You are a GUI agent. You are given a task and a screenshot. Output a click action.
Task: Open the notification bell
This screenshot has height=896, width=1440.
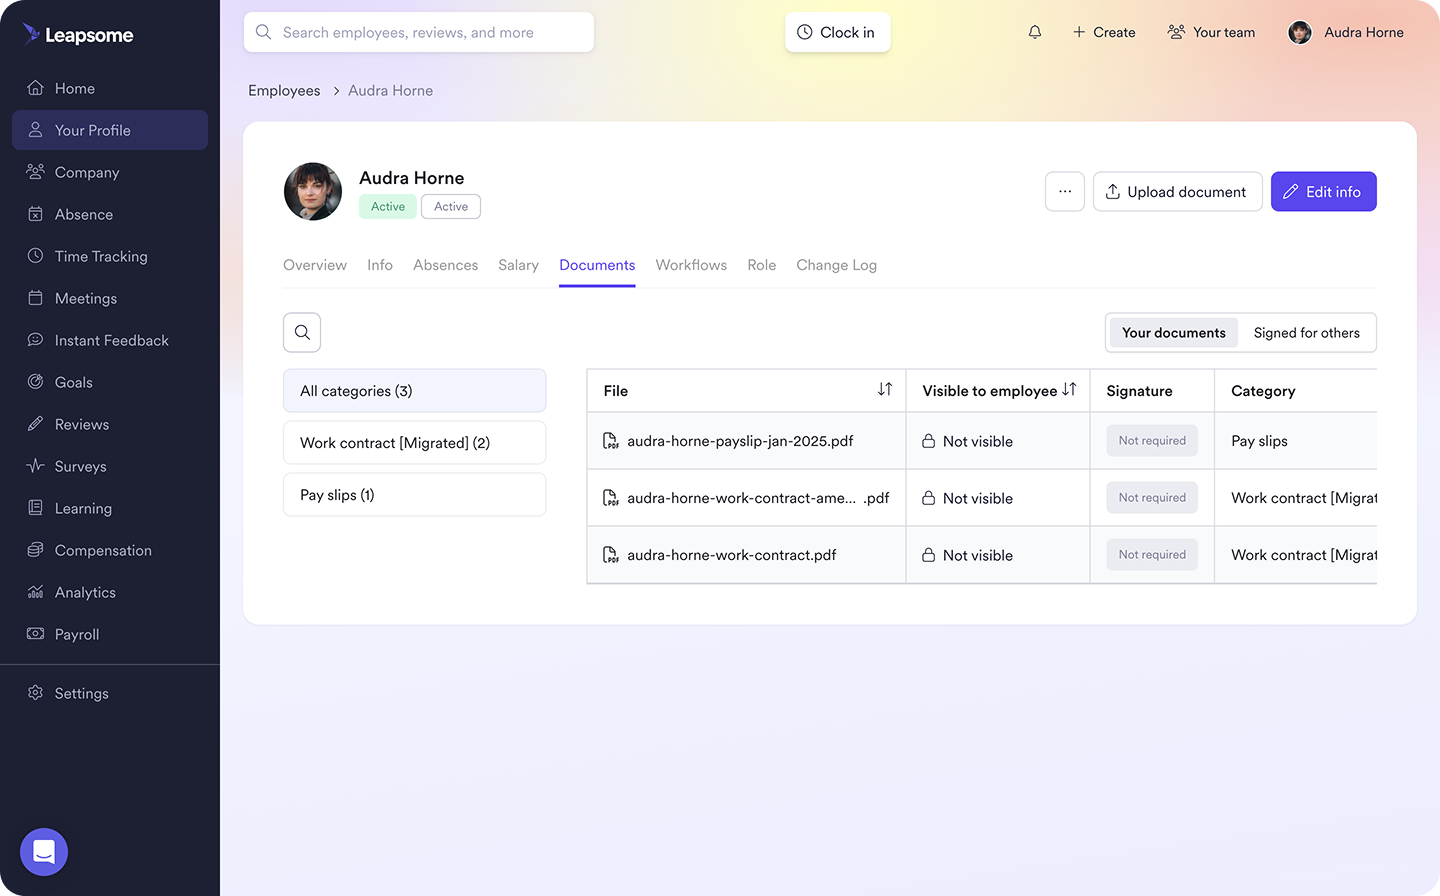point(1034,32)
